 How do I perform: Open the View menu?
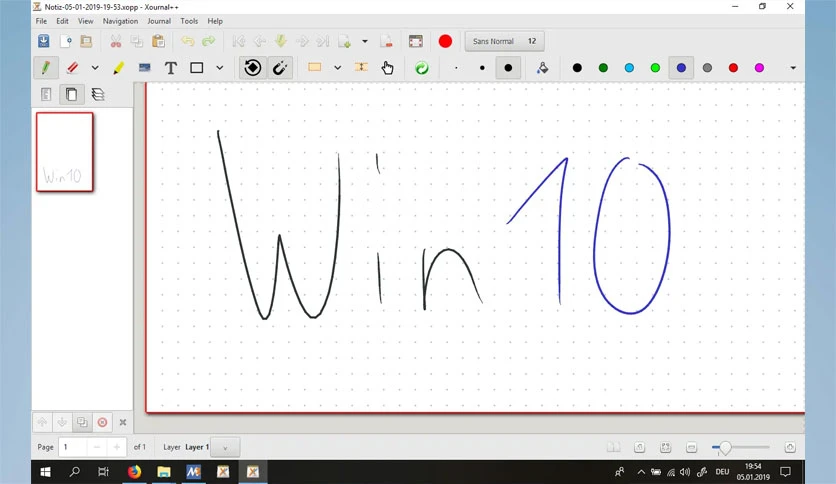click(85, 21)
